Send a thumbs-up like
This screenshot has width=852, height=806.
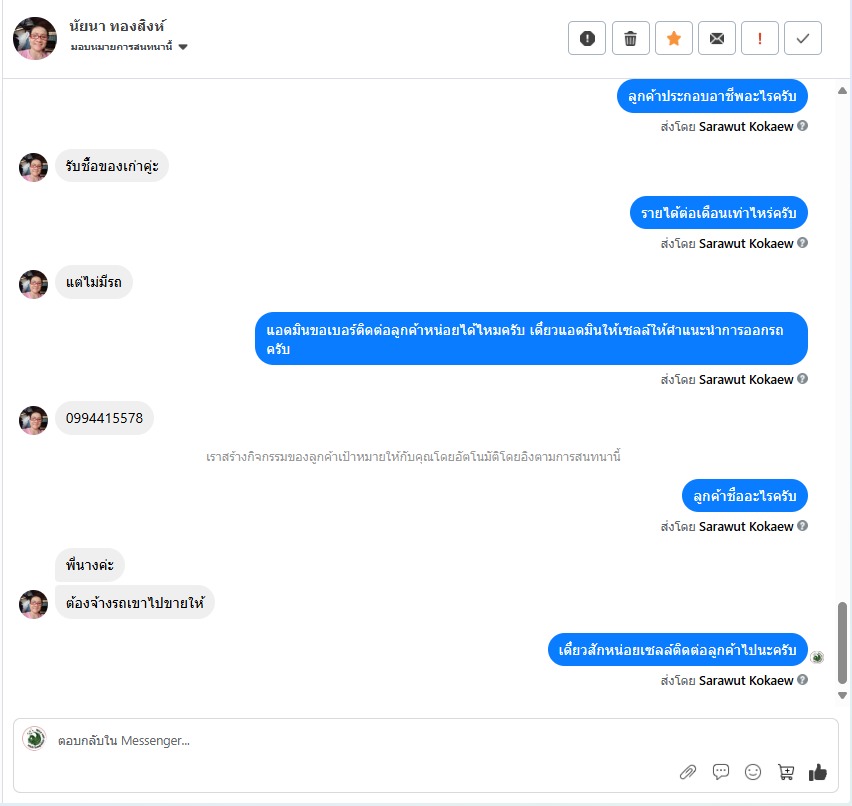coord(817,772)
